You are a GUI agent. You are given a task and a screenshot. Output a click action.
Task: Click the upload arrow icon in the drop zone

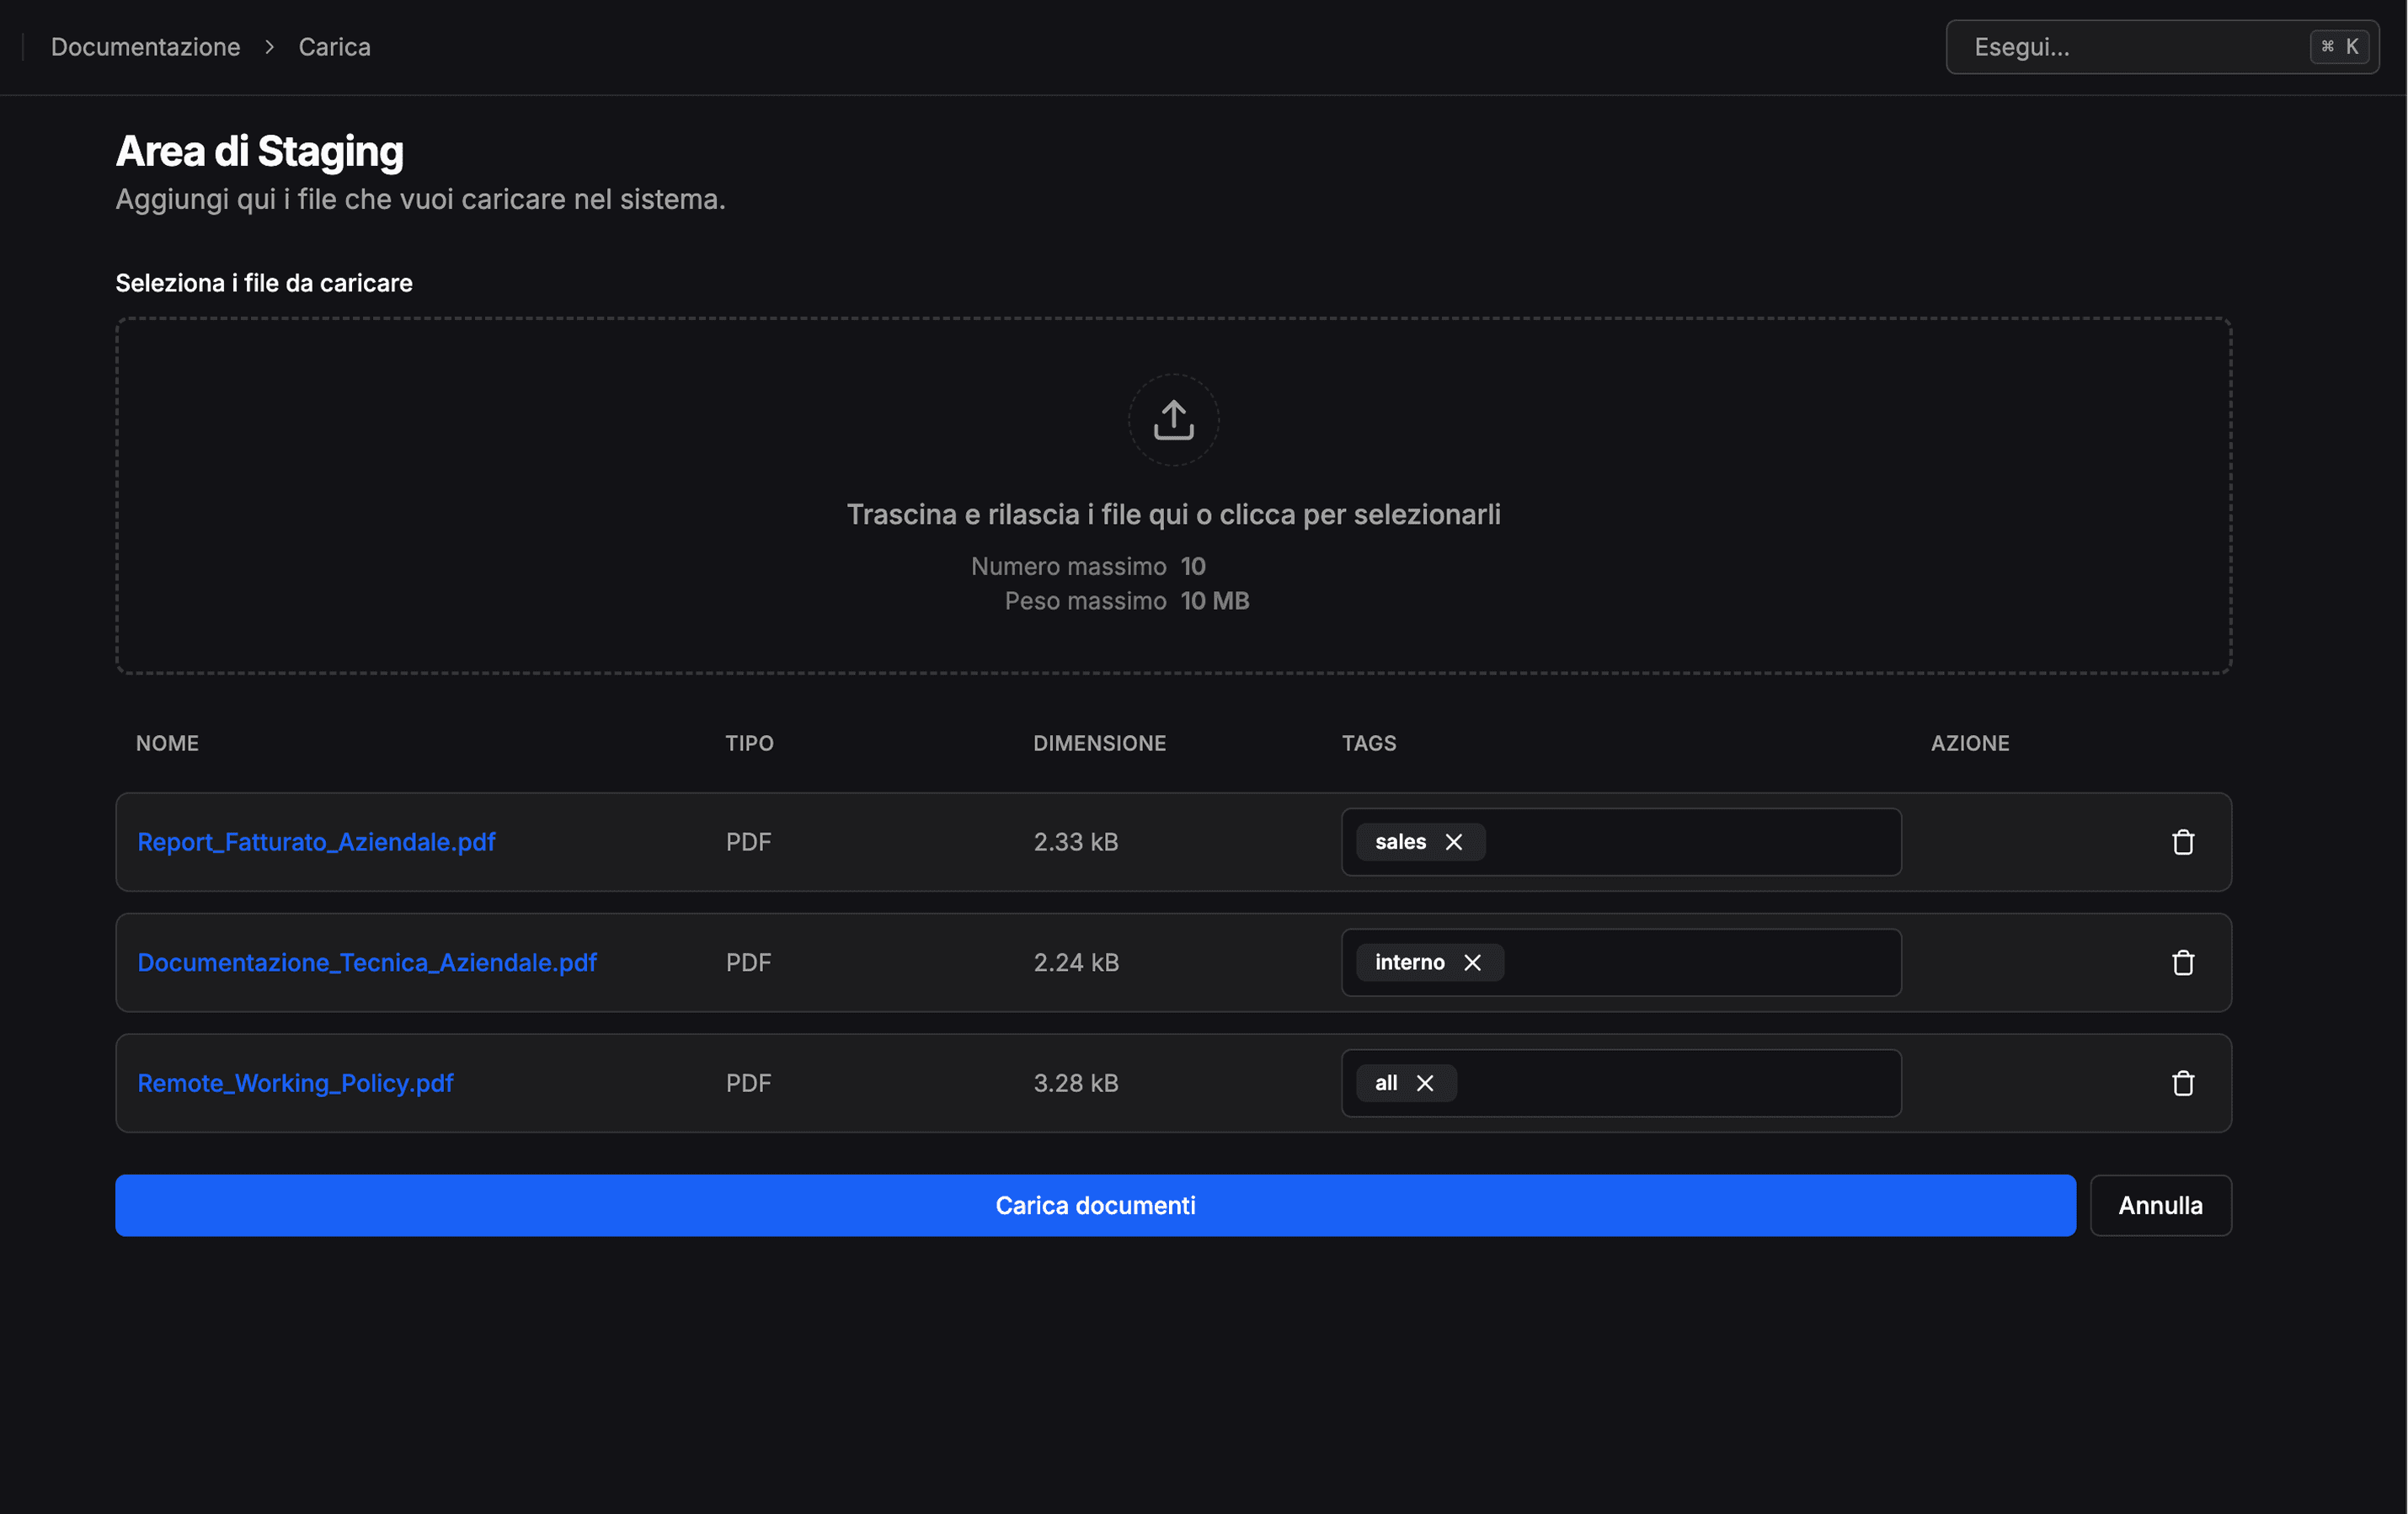point(1172,420)
